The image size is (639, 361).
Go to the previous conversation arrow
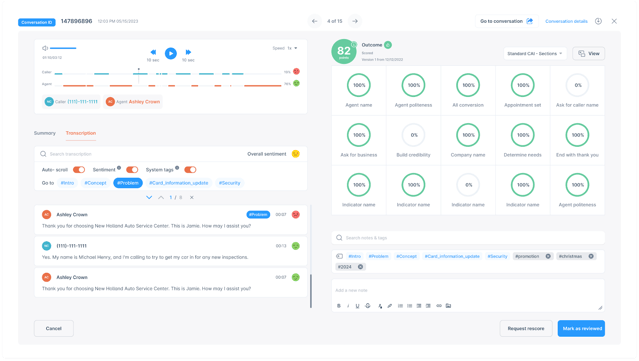coord(314,21)
